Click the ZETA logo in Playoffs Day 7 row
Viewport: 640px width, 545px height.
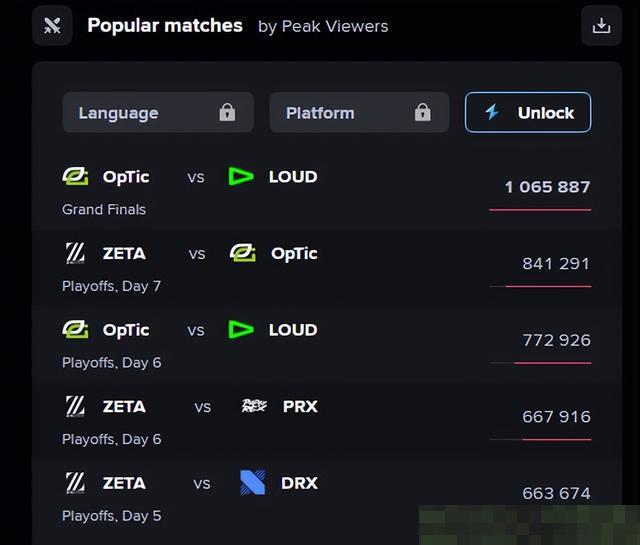pyautogui.click(x=76, y=253)
